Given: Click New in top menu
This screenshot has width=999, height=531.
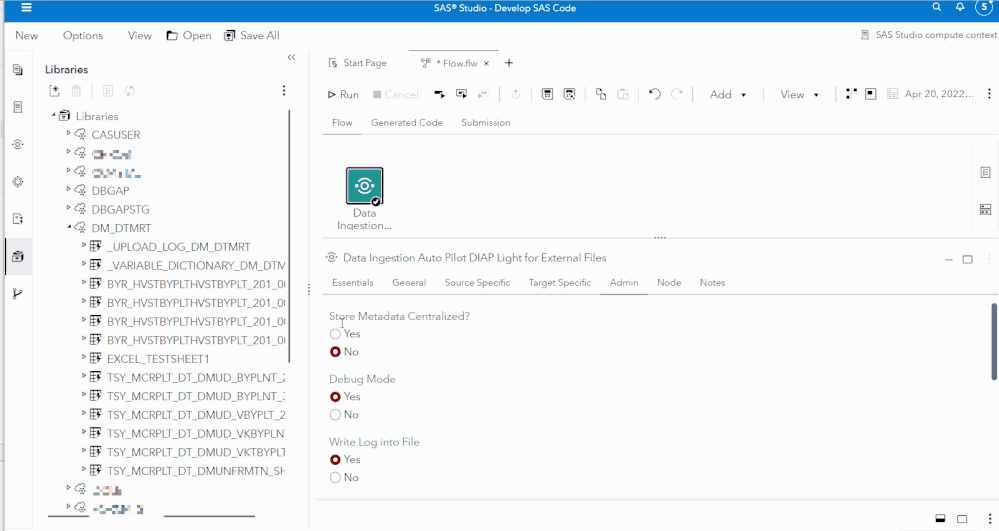Looking at the screenshot, I should click(x=26, y=36).
